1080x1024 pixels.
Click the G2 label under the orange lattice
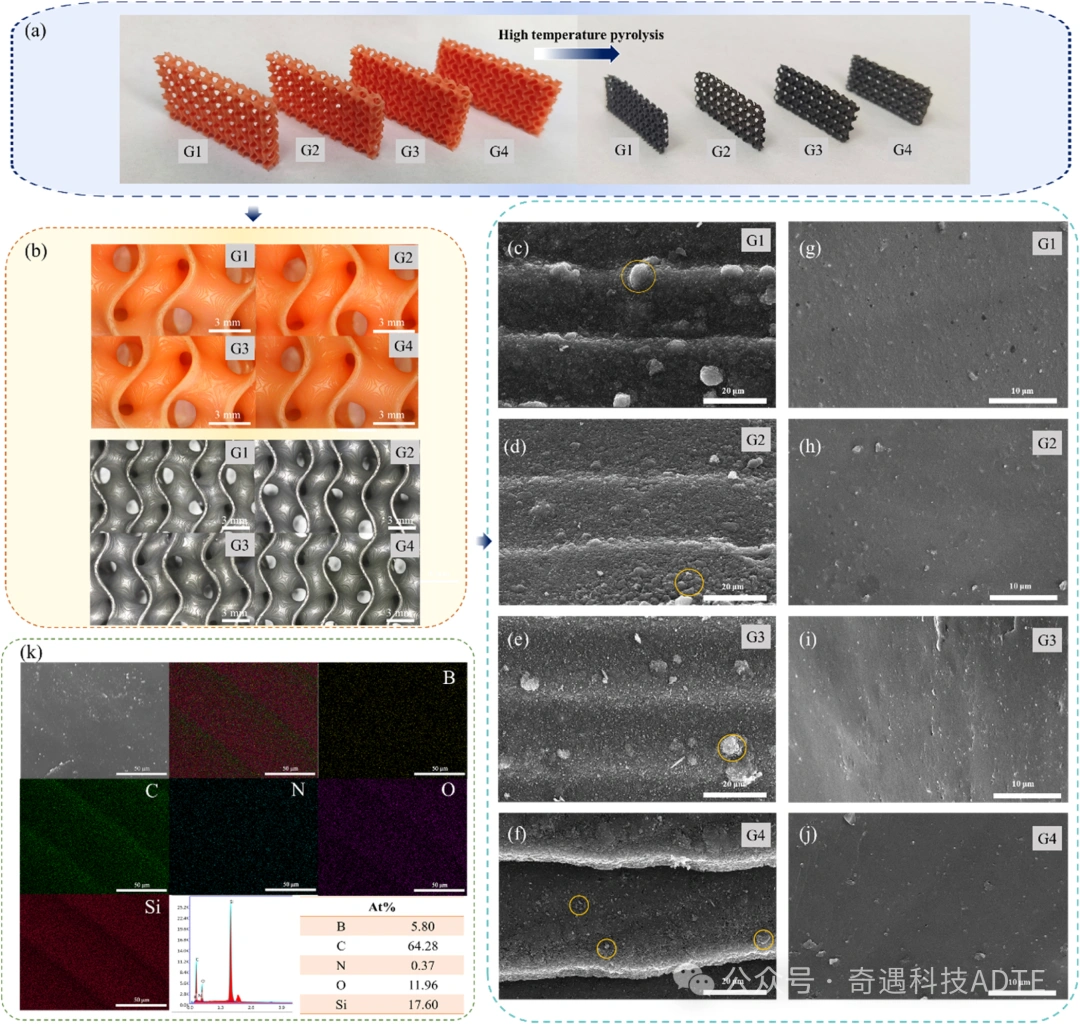coord(310,150)
